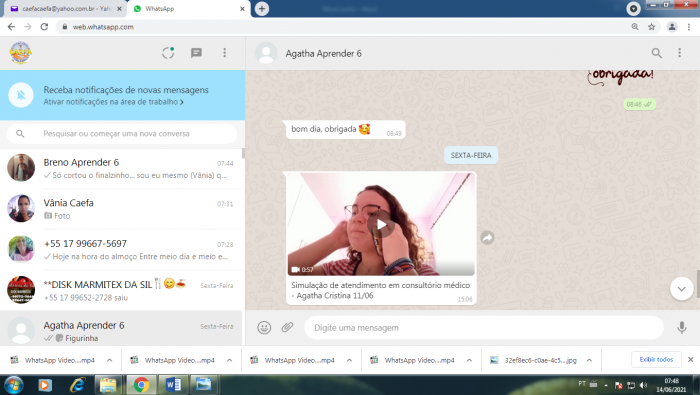This screenshot has width=700, height=395.
Task: Open Word from the taskbar
Action: [x=173, y=385]
